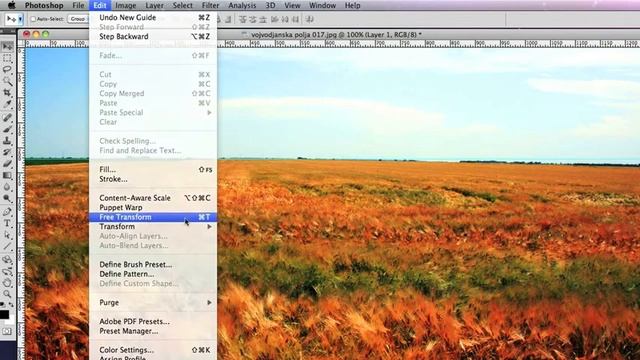640x360 pixels.
Task: Select the Blur tool
Action: coord(7,187)
